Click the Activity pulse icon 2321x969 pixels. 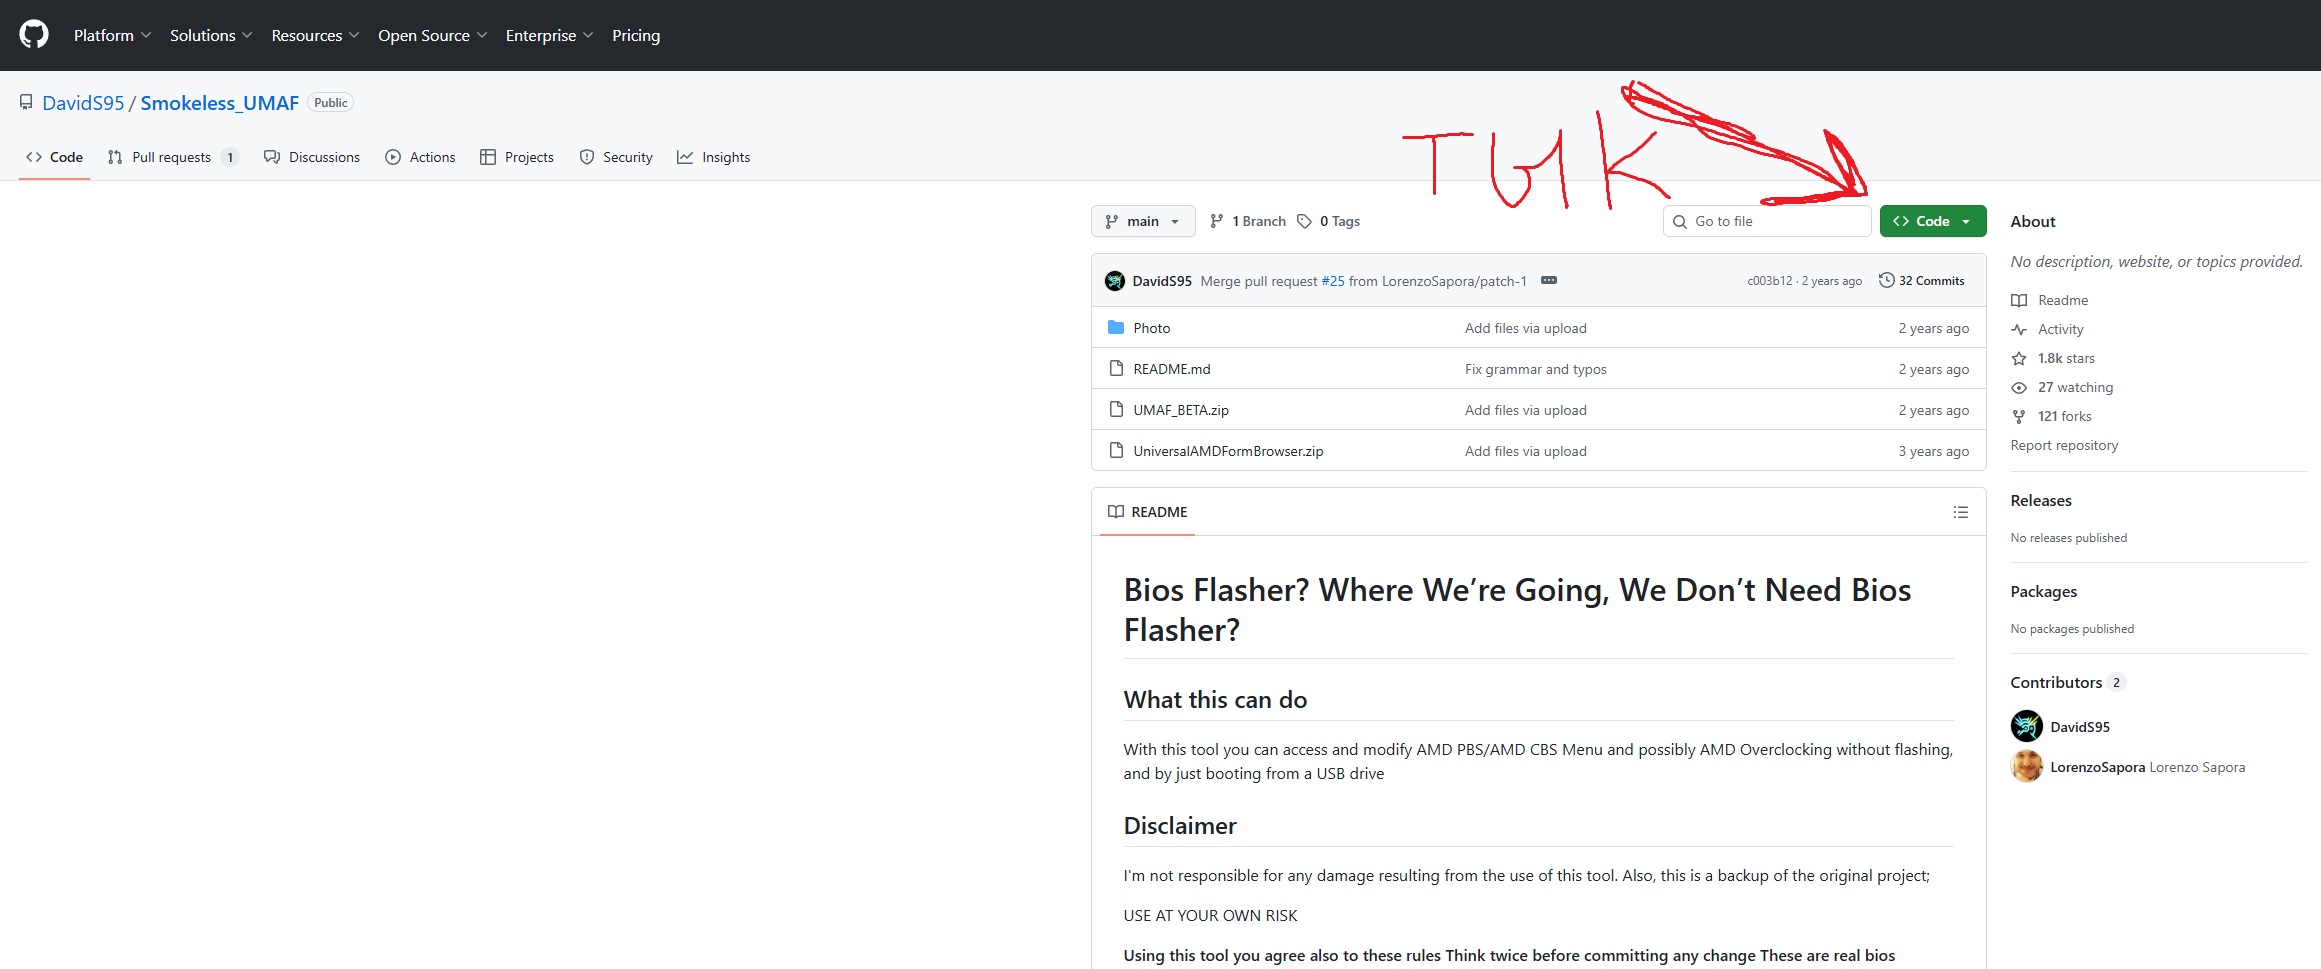pyautogui.click(x=2019, y=329)
